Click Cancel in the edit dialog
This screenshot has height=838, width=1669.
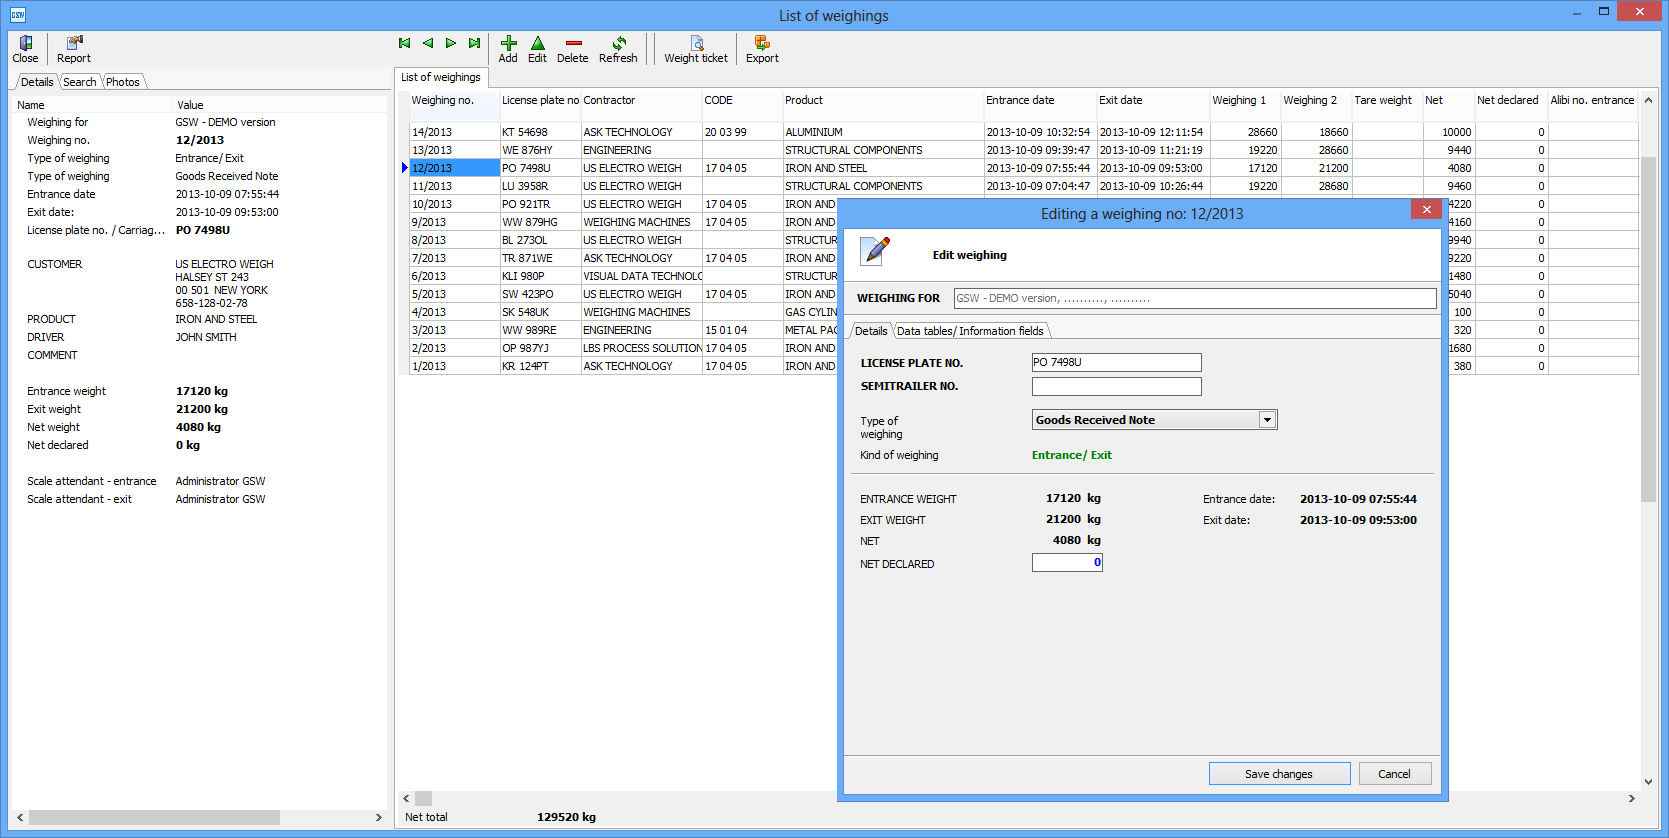[x=1393, y=774]
